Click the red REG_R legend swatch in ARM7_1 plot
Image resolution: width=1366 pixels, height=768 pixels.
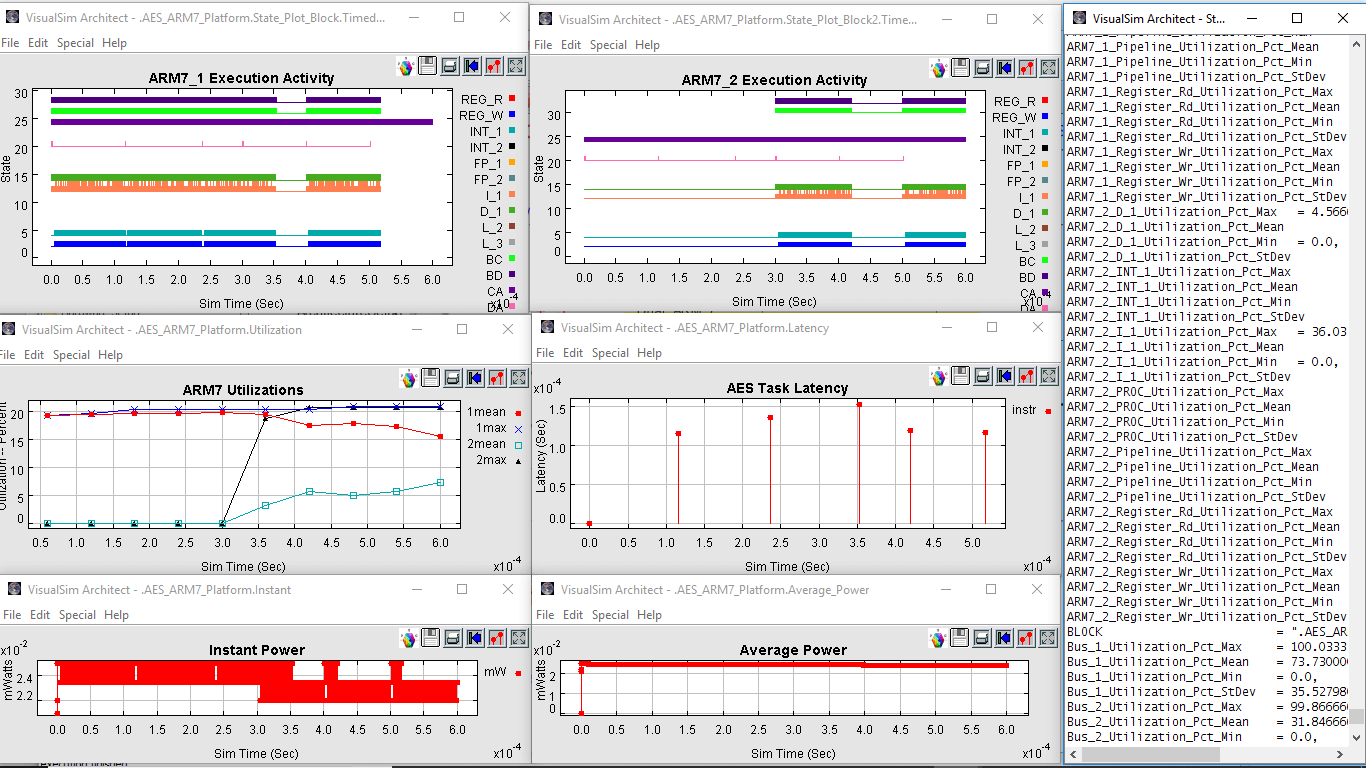(512, 100)
